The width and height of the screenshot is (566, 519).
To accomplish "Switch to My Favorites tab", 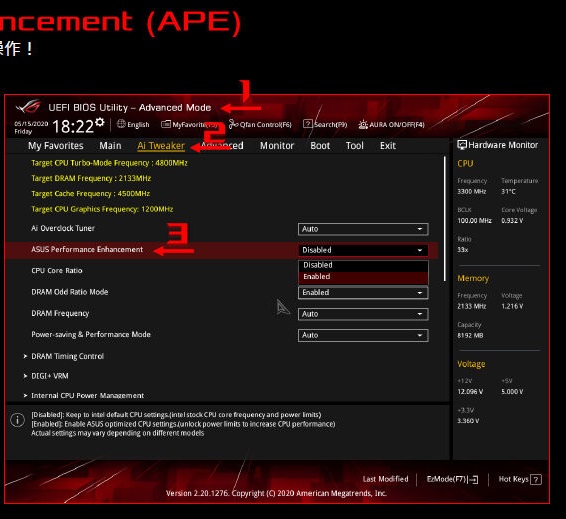I will tap(56, 146).
